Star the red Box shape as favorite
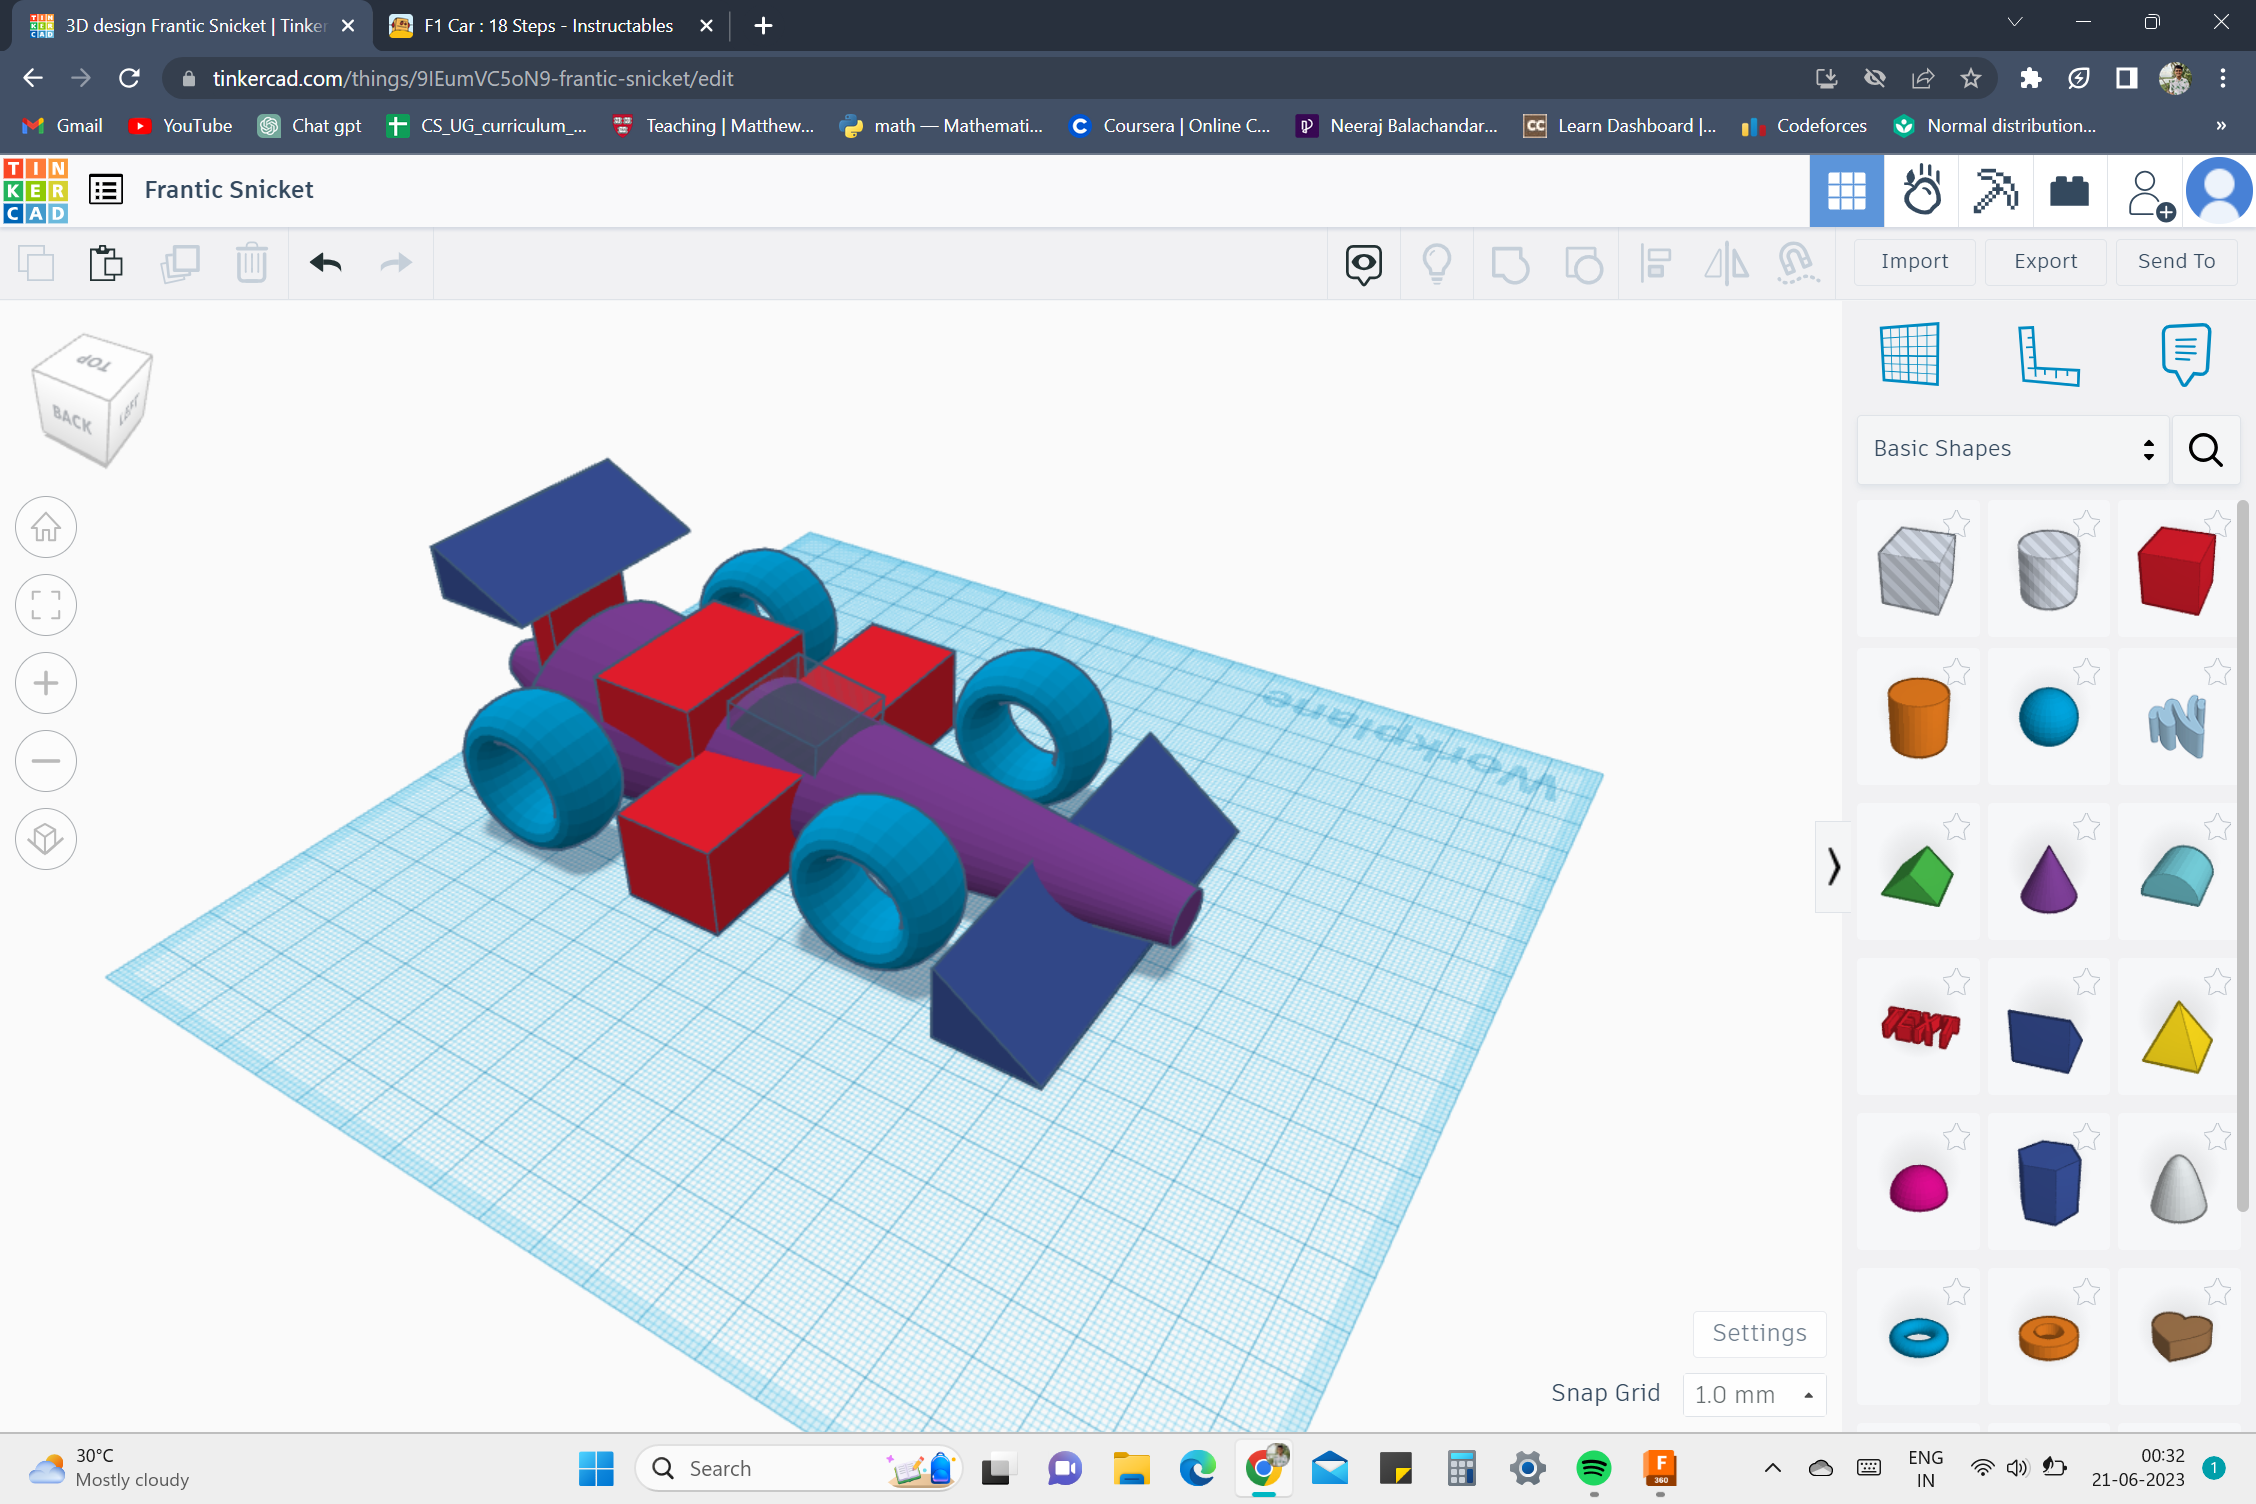Image resolution: width=2256 pixels, height=1504 pixels. (x=2220, y=523)
